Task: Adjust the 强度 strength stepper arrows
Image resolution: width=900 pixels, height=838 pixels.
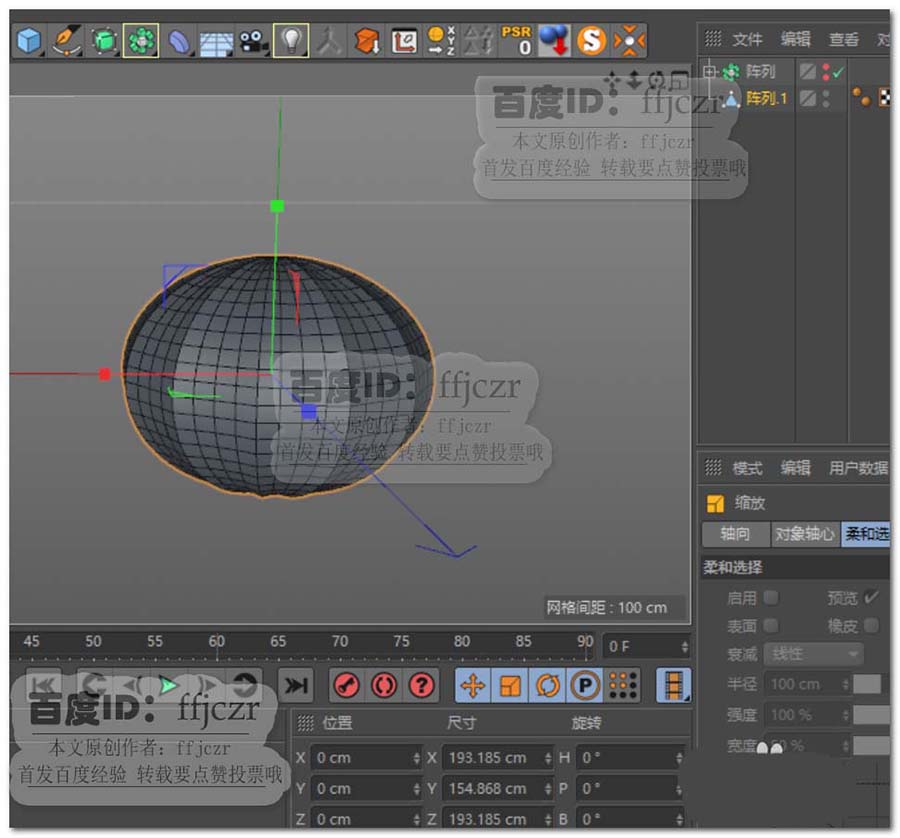Action: pos(845,715)
